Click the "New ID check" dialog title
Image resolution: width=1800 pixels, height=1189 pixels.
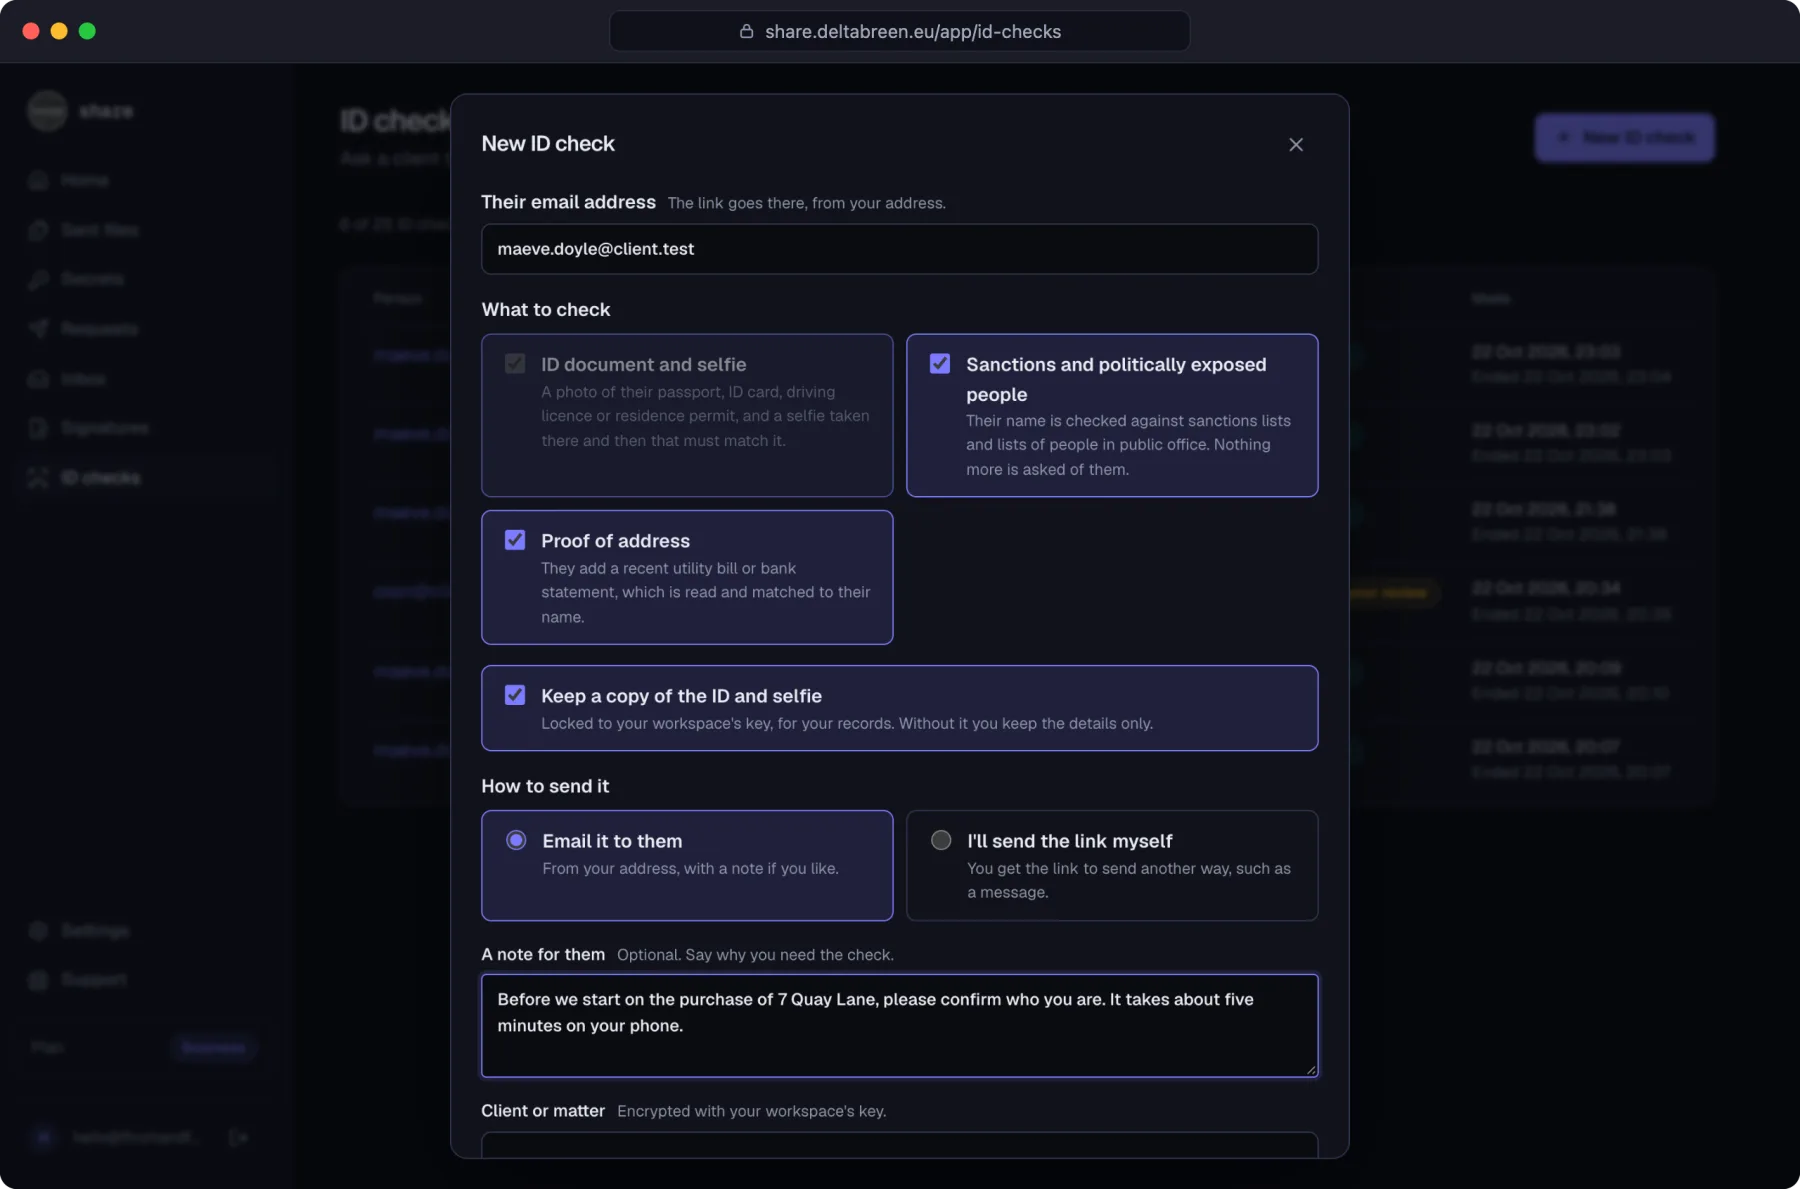tap(548, 144)
